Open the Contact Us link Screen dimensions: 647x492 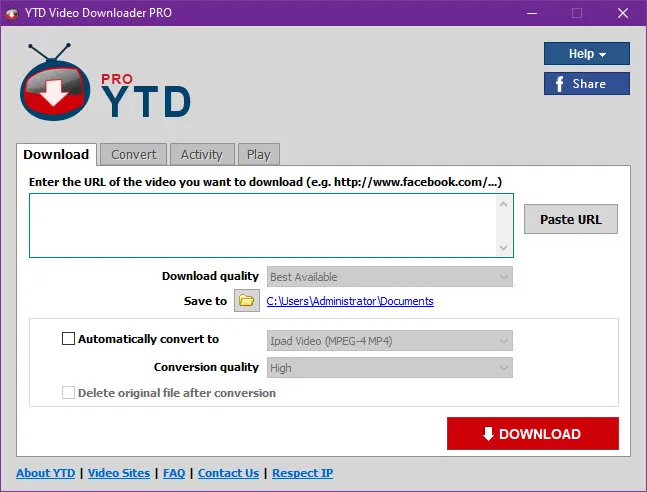(x=229, y=473)
